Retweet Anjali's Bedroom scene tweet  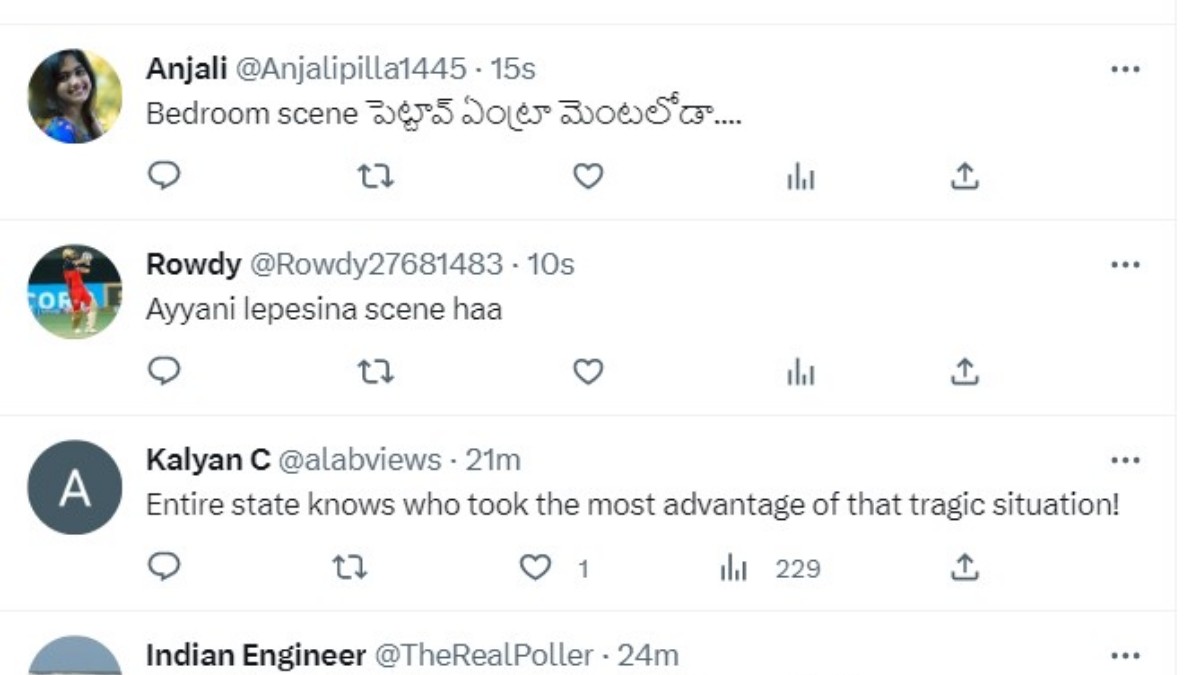[376, 177]
